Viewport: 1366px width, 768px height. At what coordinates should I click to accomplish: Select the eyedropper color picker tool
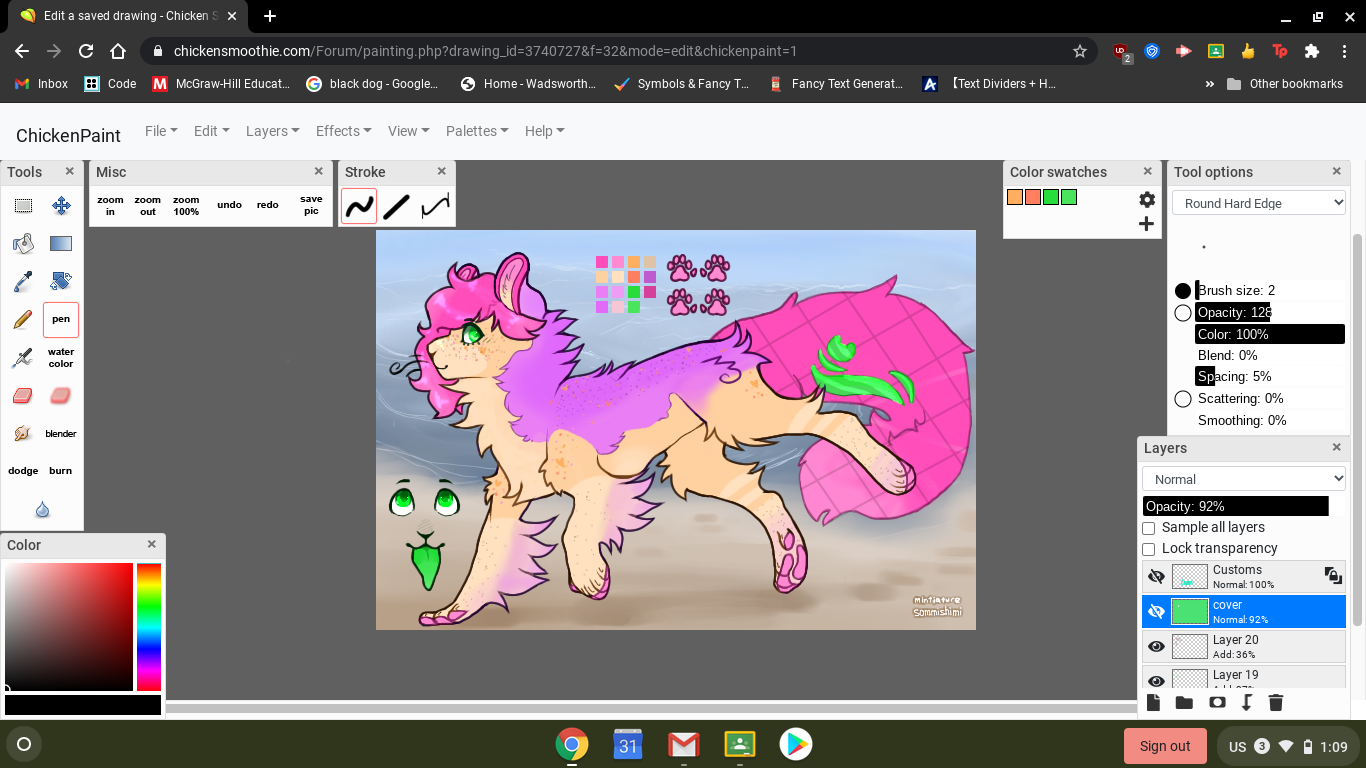coord(23,281)
